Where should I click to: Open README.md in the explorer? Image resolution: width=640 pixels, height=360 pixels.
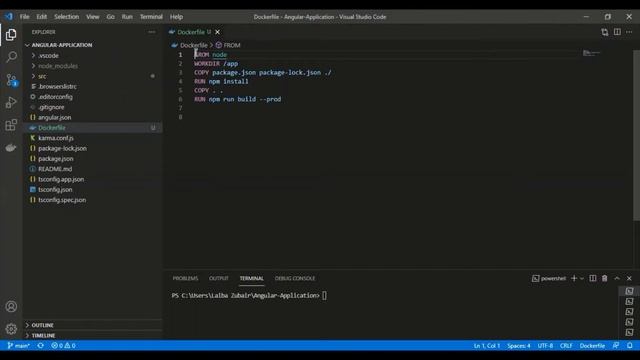click(x=55, y=169)
